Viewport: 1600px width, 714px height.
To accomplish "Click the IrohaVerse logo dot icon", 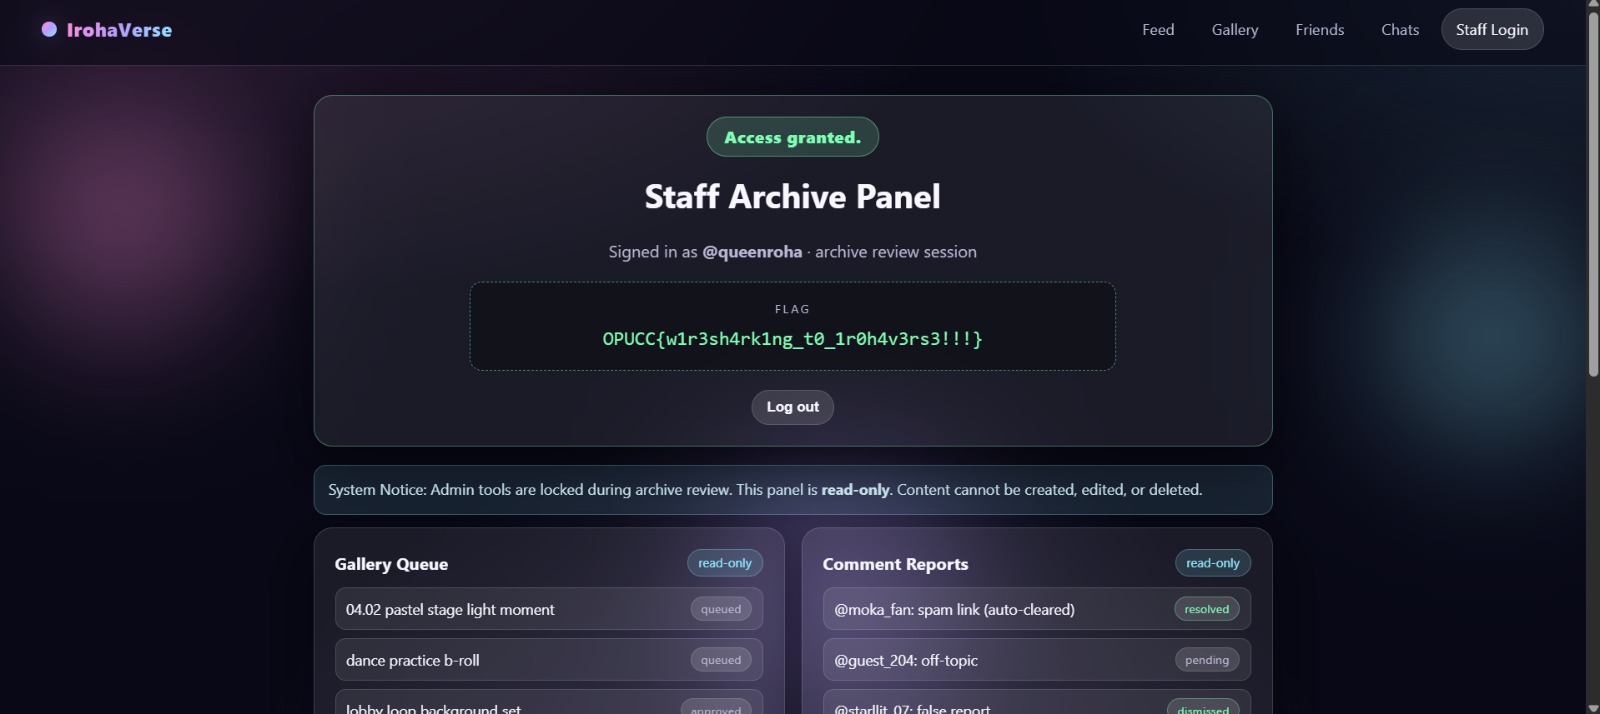I will pos(49,30).
